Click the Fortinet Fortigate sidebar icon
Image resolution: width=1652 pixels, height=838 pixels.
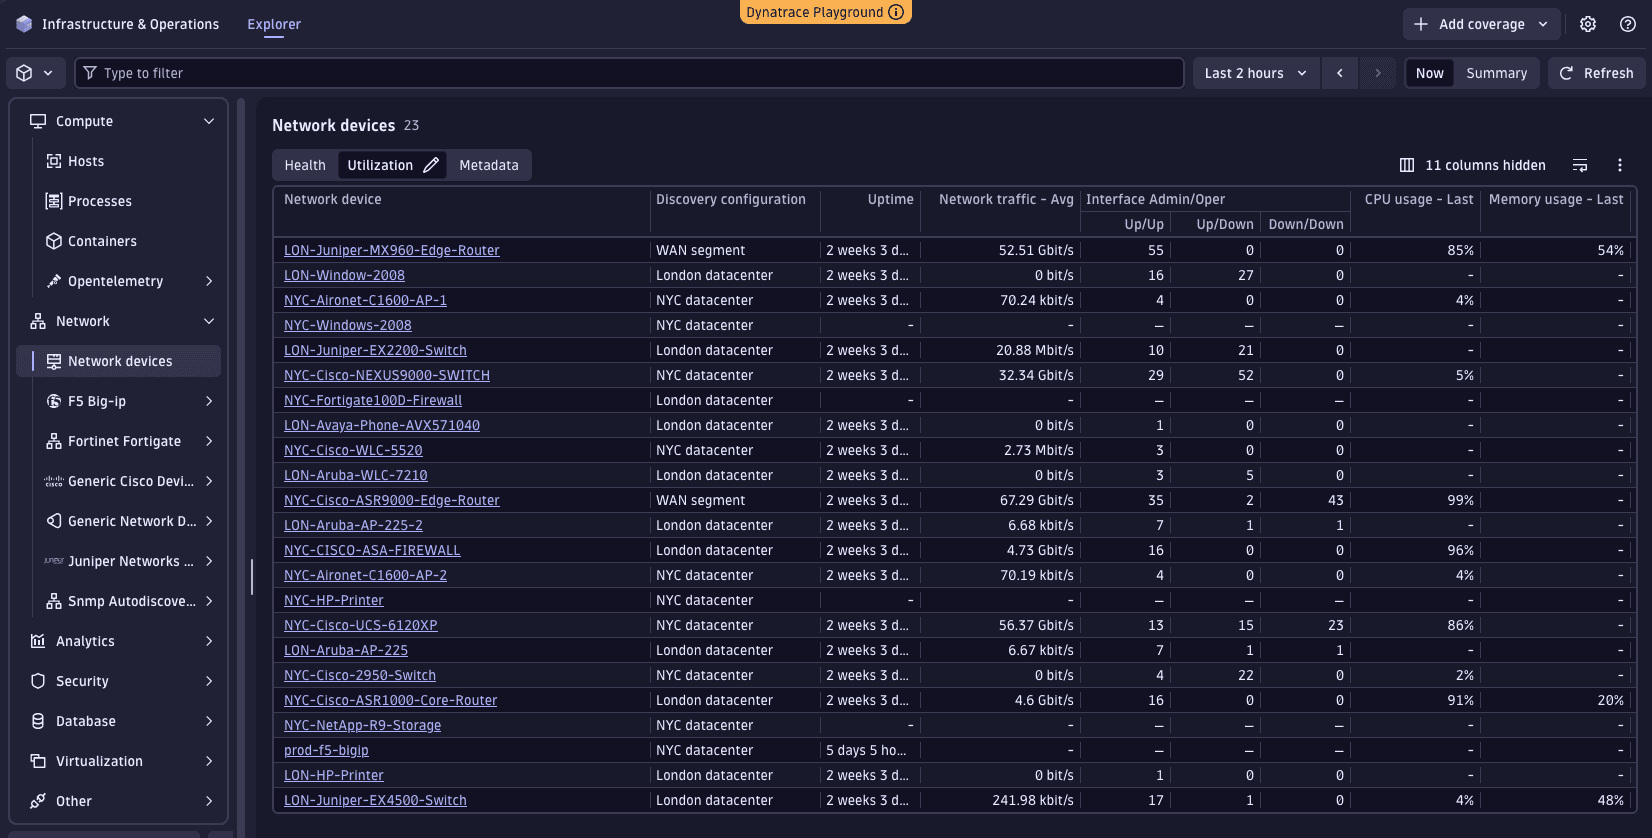(x=54, y=441)
